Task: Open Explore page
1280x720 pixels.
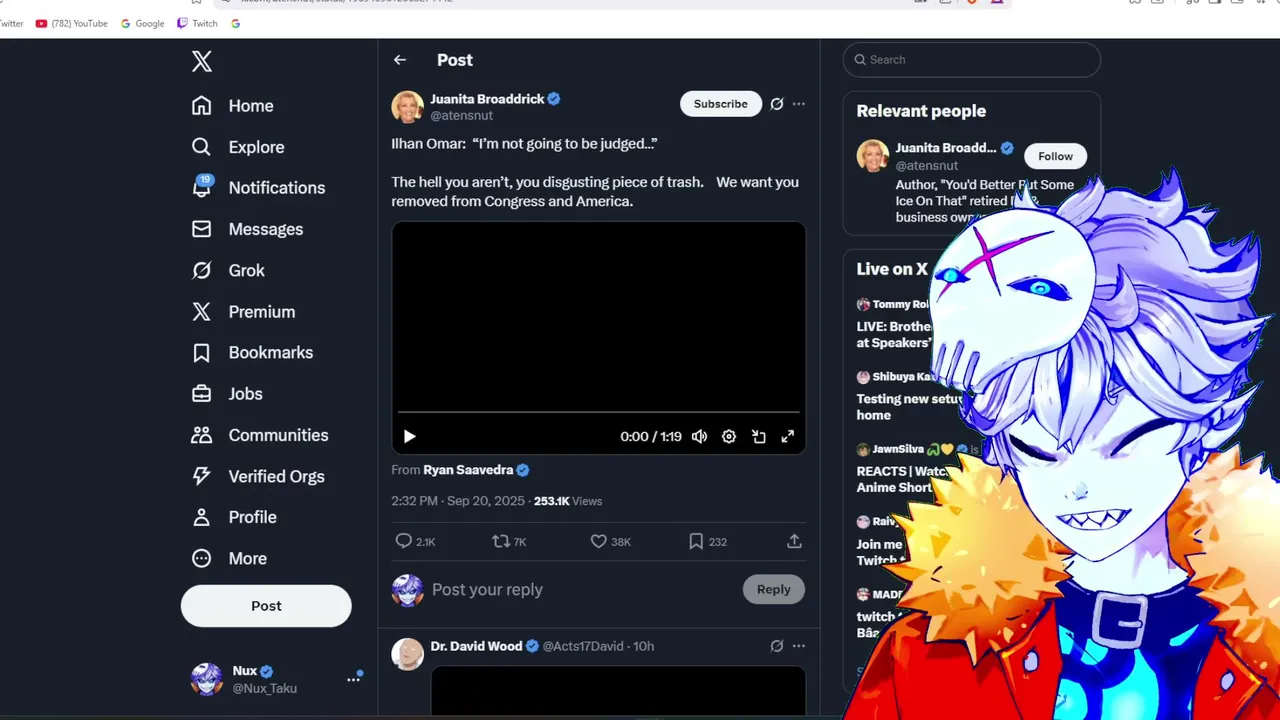Action: tap(238, 147)
